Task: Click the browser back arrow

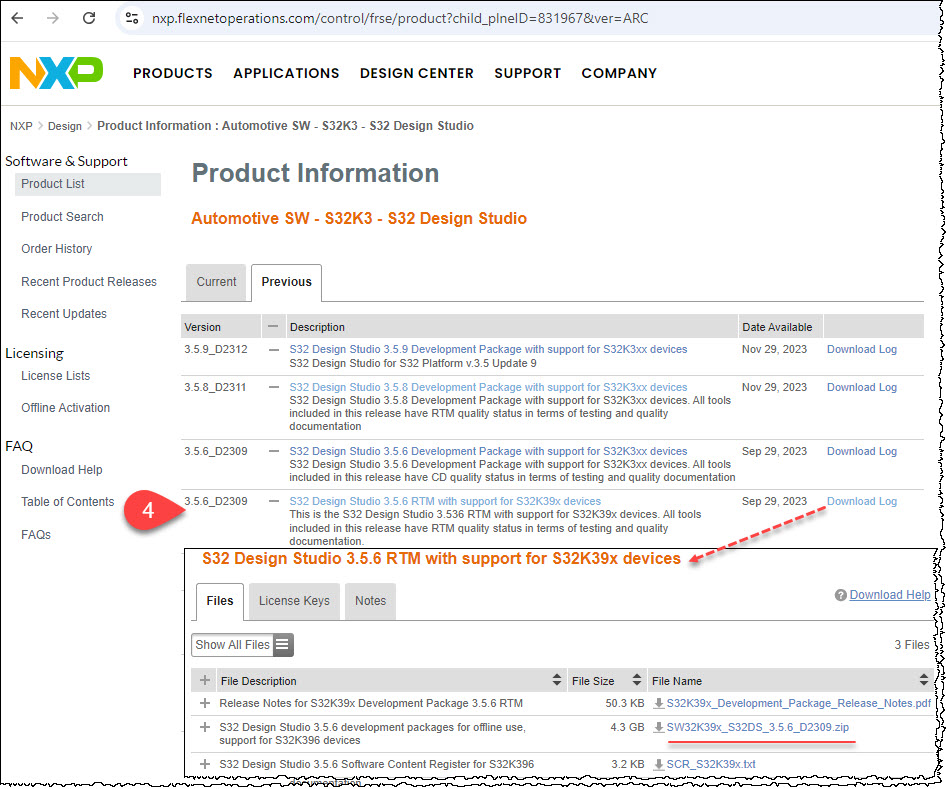Action: (20, 17)
